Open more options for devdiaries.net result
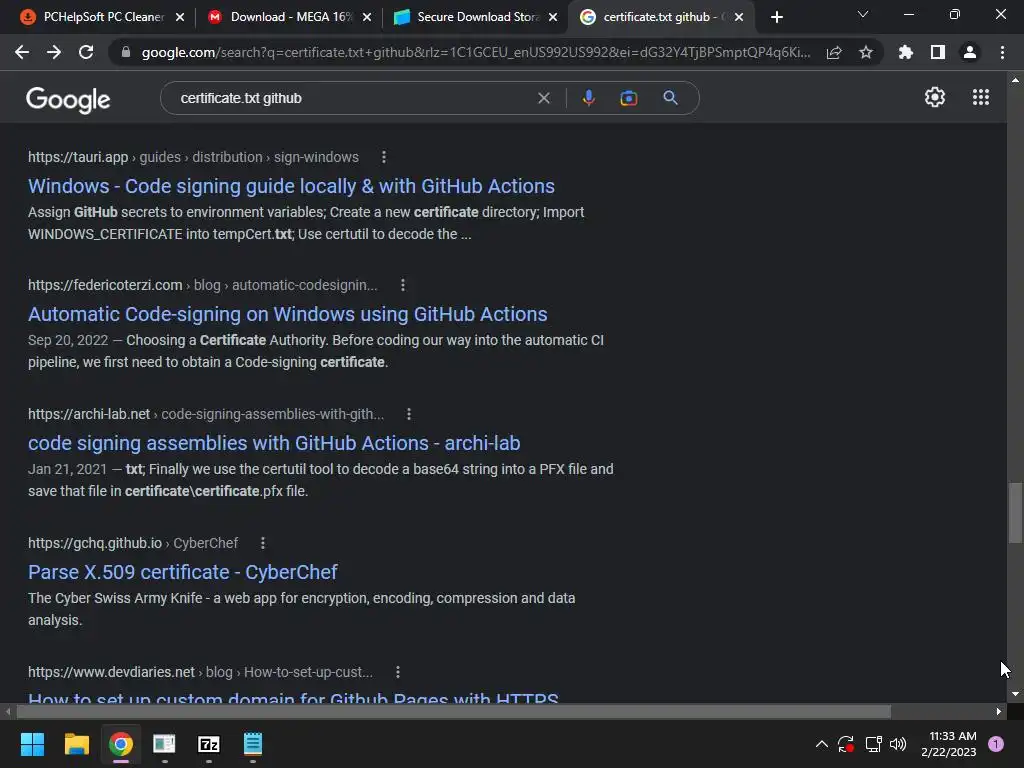The height and width of the screenshot is (768, 1024). [x=398, y=672]
